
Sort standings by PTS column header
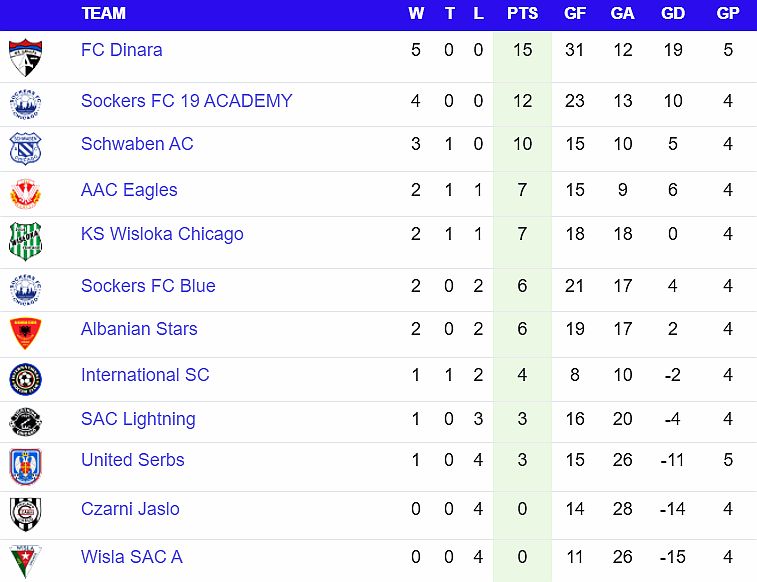pyautogui.click(x=522, y=14)
